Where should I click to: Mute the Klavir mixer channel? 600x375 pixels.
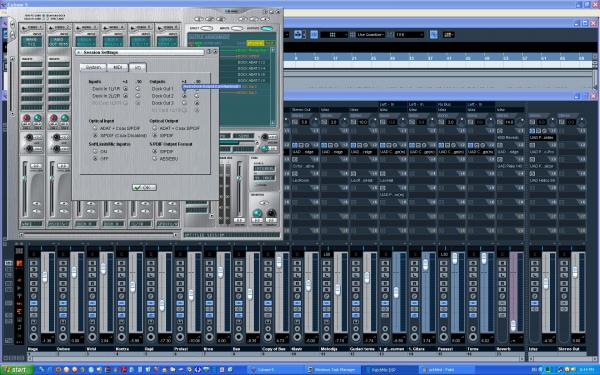click(x=297, y=263)
